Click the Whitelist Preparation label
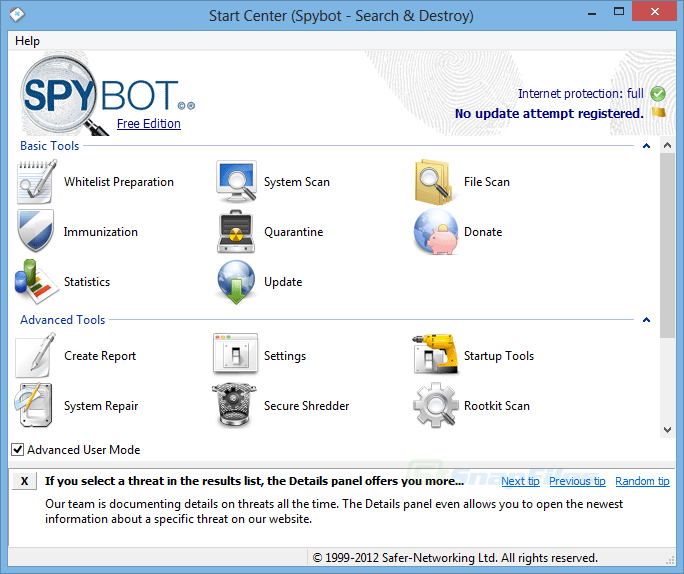 [x=119, y=182]
